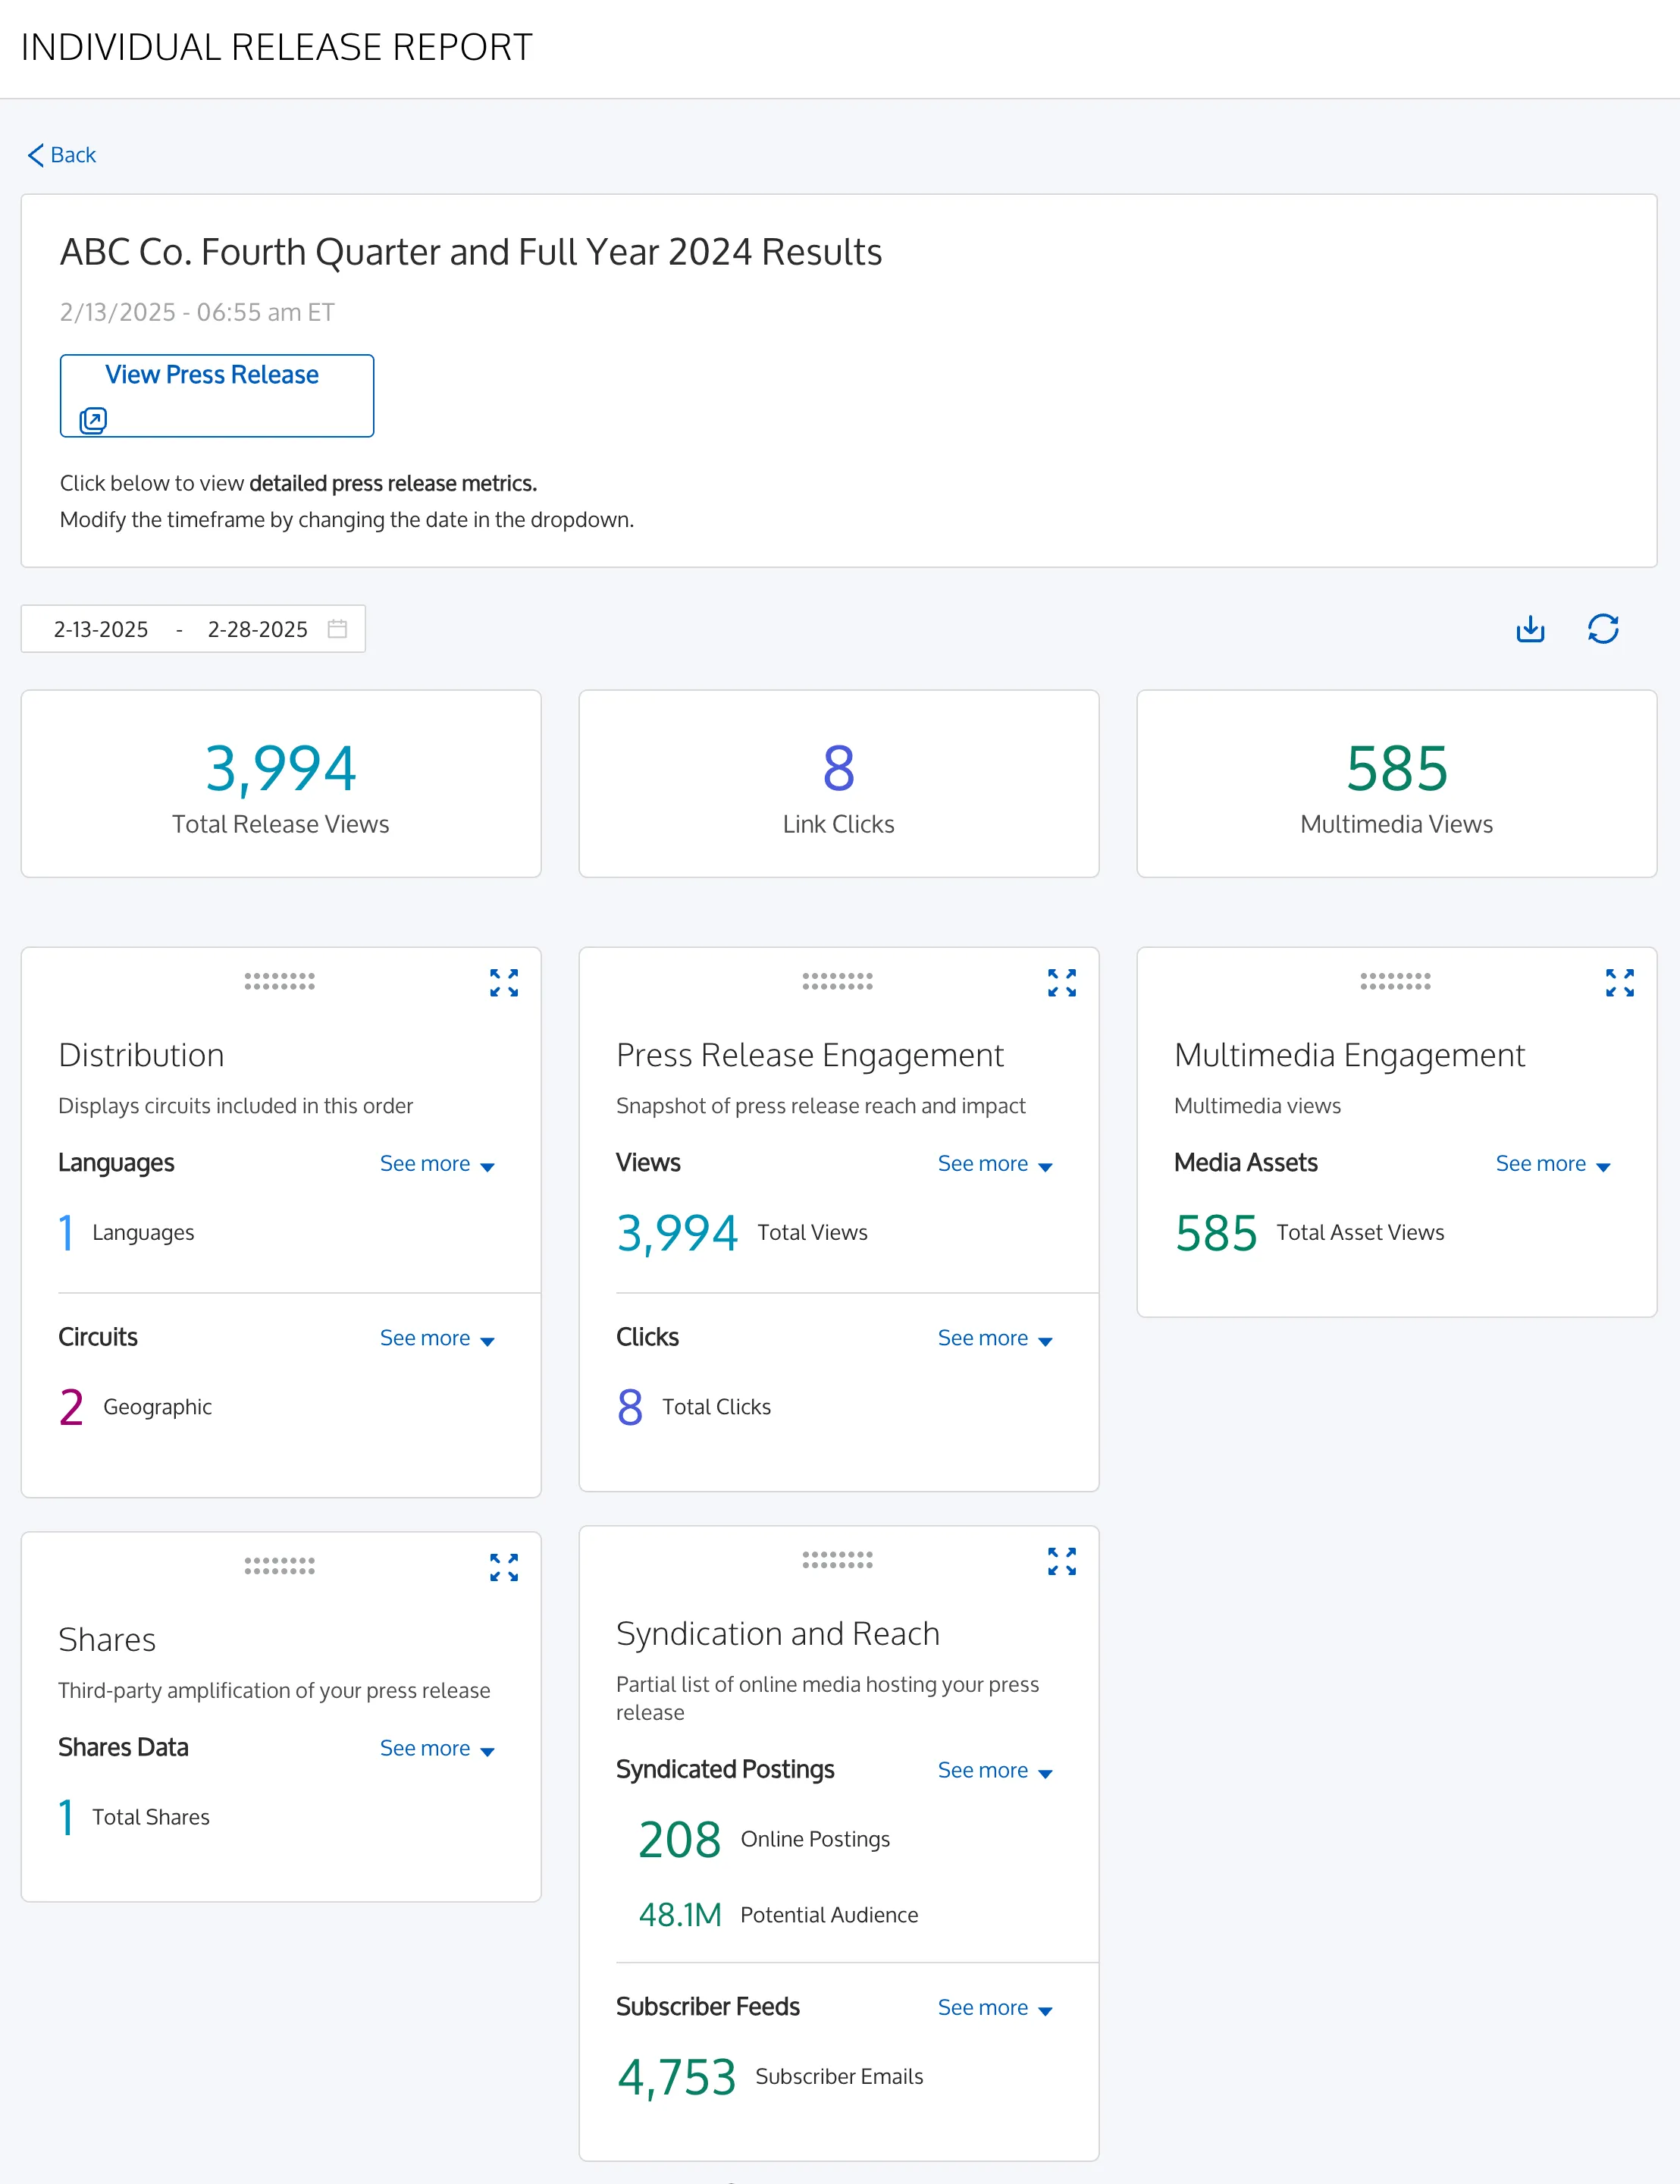The height and width of the screenshot is (2184, 1680).
Task: Expand See more for Media Assets
Action: click(x=1553, y=1164)
